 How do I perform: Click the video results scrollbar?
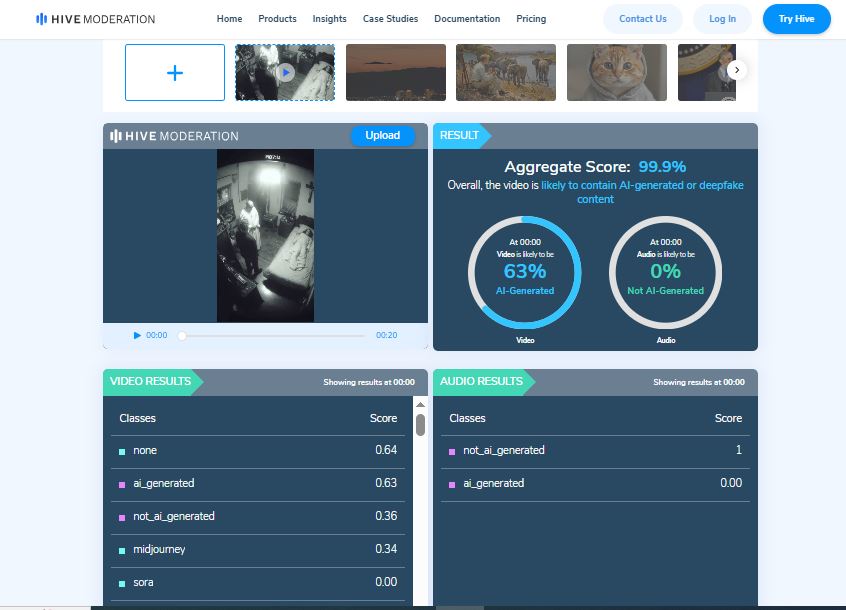point(420,425)
